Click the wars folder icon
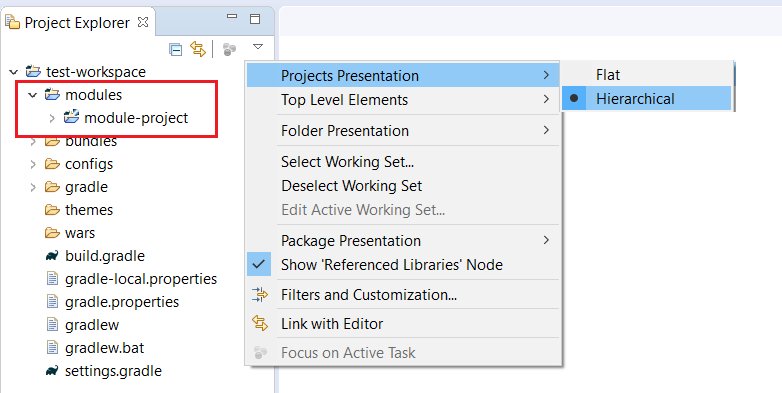The image size is (782, 393). pos(52,232)
